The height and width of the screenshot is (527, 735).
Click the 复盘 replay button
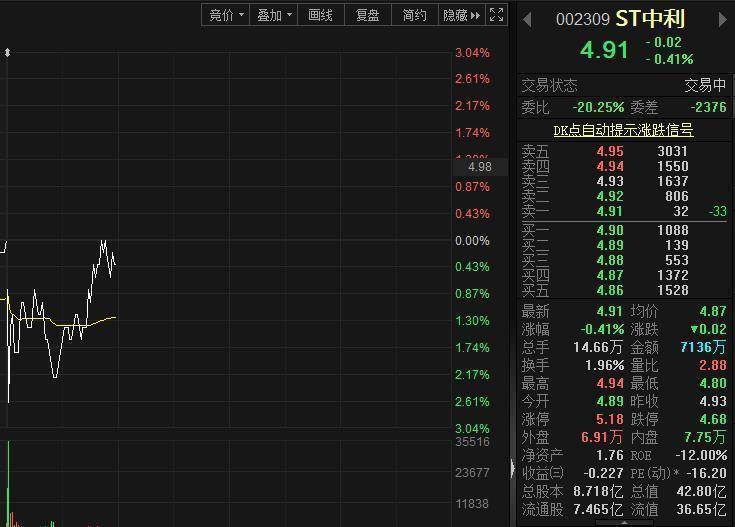(x=368, y=15)
